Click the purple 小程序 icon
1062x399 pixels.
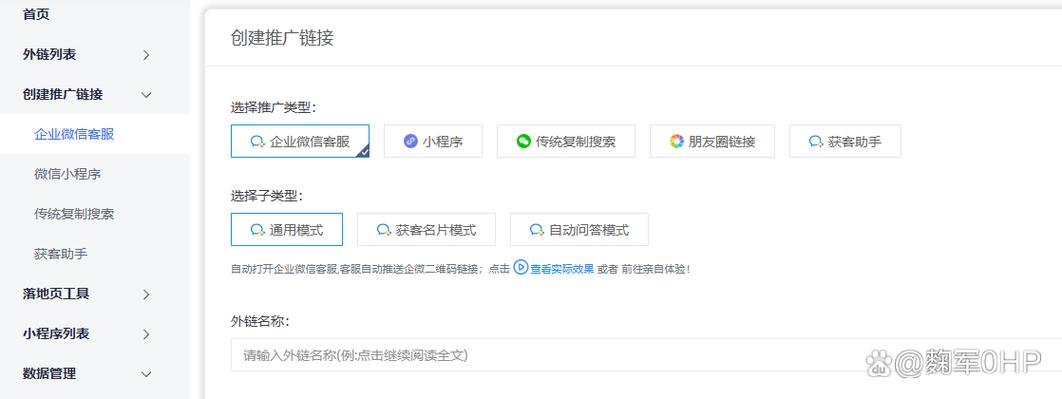pyautogui.click(x=410, y=142)
